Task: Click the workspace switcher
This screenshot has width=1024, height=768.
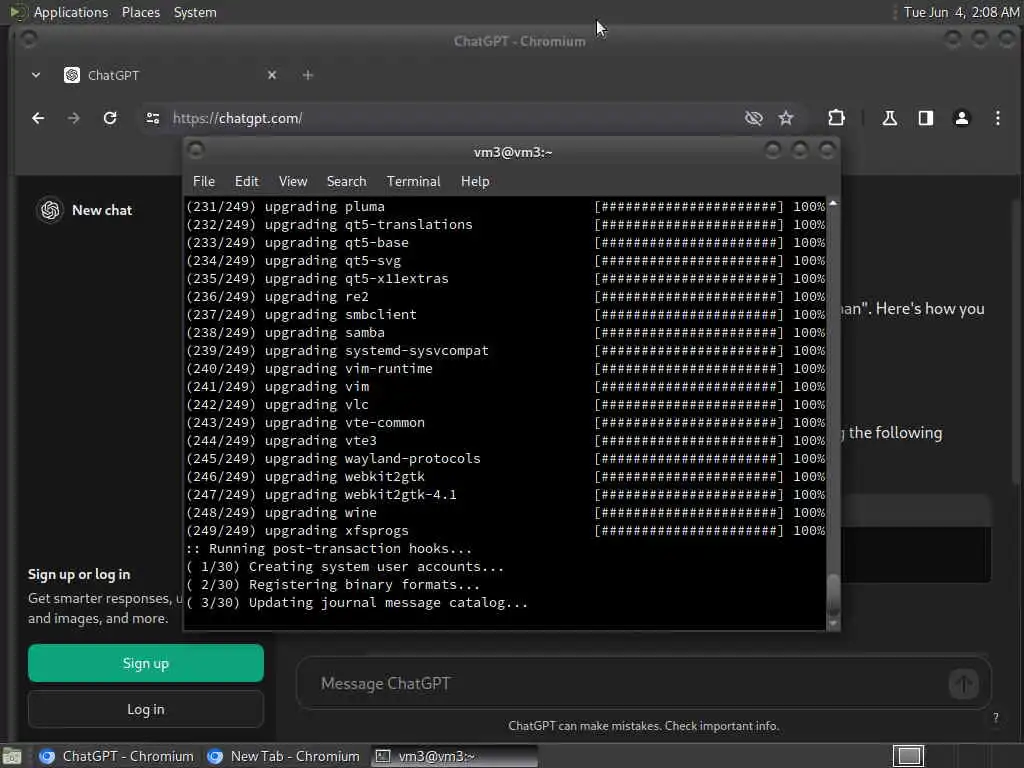Action: click(x=908, y=756)
